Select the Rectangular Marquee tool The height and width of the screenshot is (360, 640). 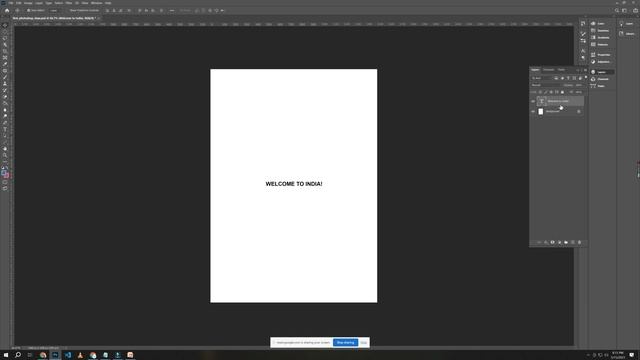point(5,32)
